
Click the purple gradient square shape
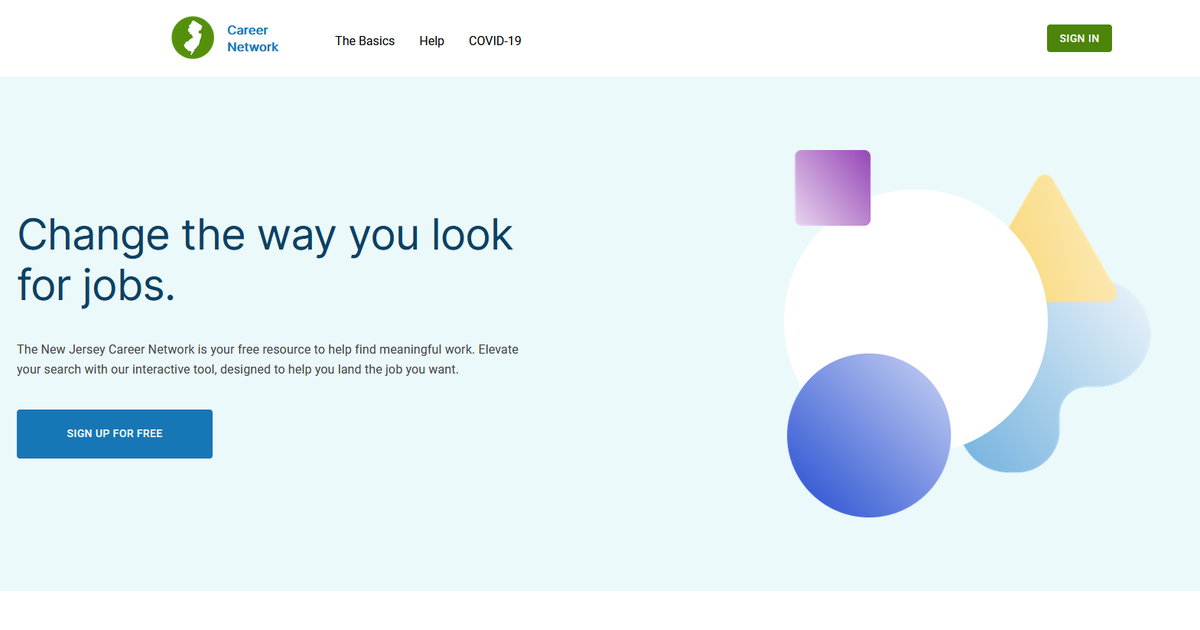pyautogui.click(x=832, y=187)
